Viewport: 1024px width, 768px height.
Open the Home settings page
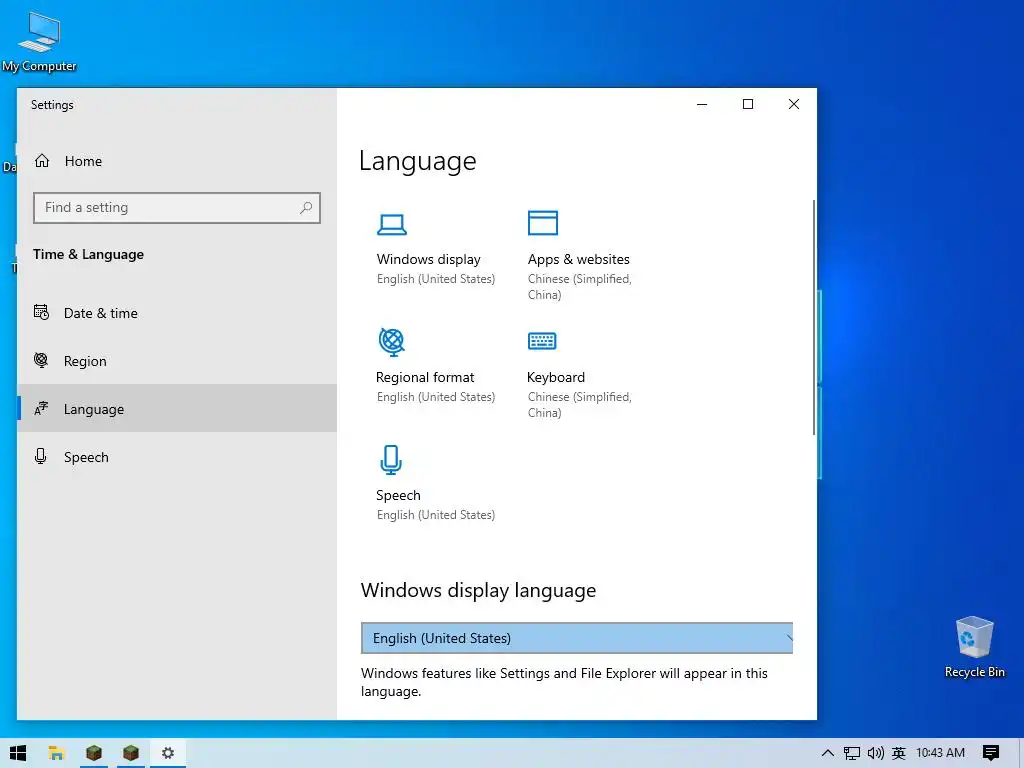(x=176, y=161)
